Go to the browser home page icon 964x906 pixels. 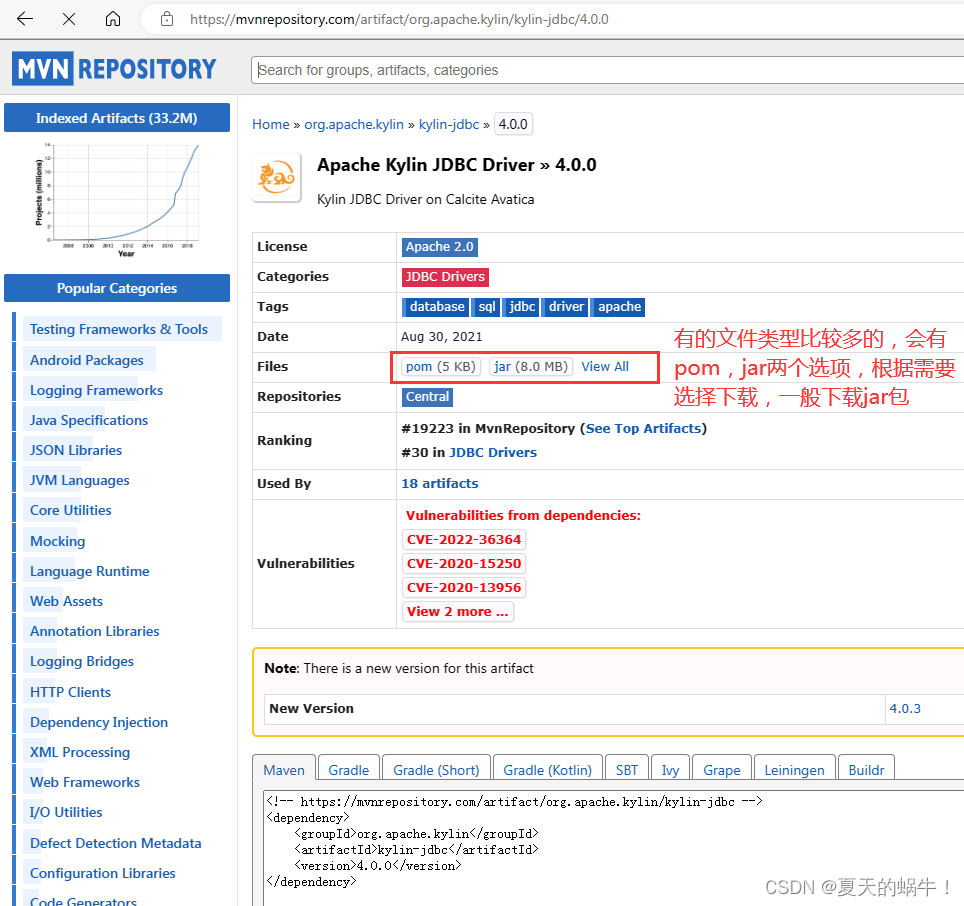click(x=113, y=19)
